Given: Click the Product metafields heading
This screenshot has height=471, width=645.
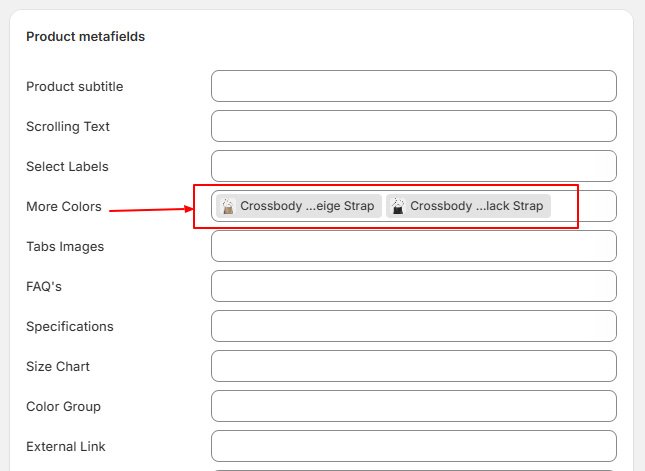Looking at the screenshot, I should coord(86,37).
